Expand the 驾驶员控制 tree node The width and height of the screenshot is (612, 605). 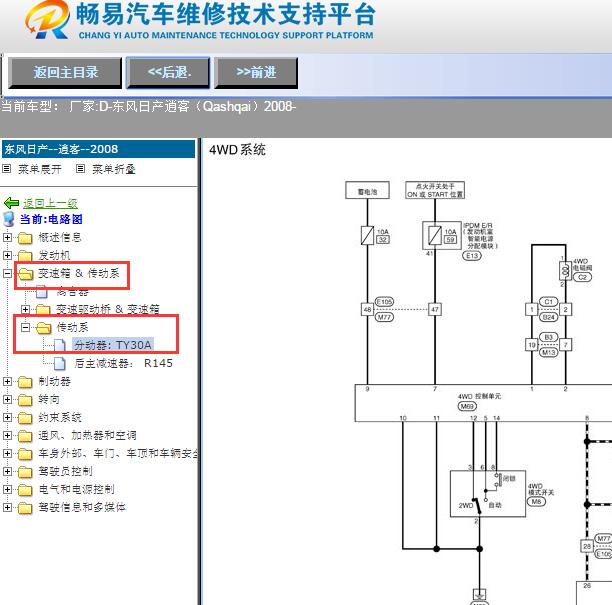tap(7, 471)
